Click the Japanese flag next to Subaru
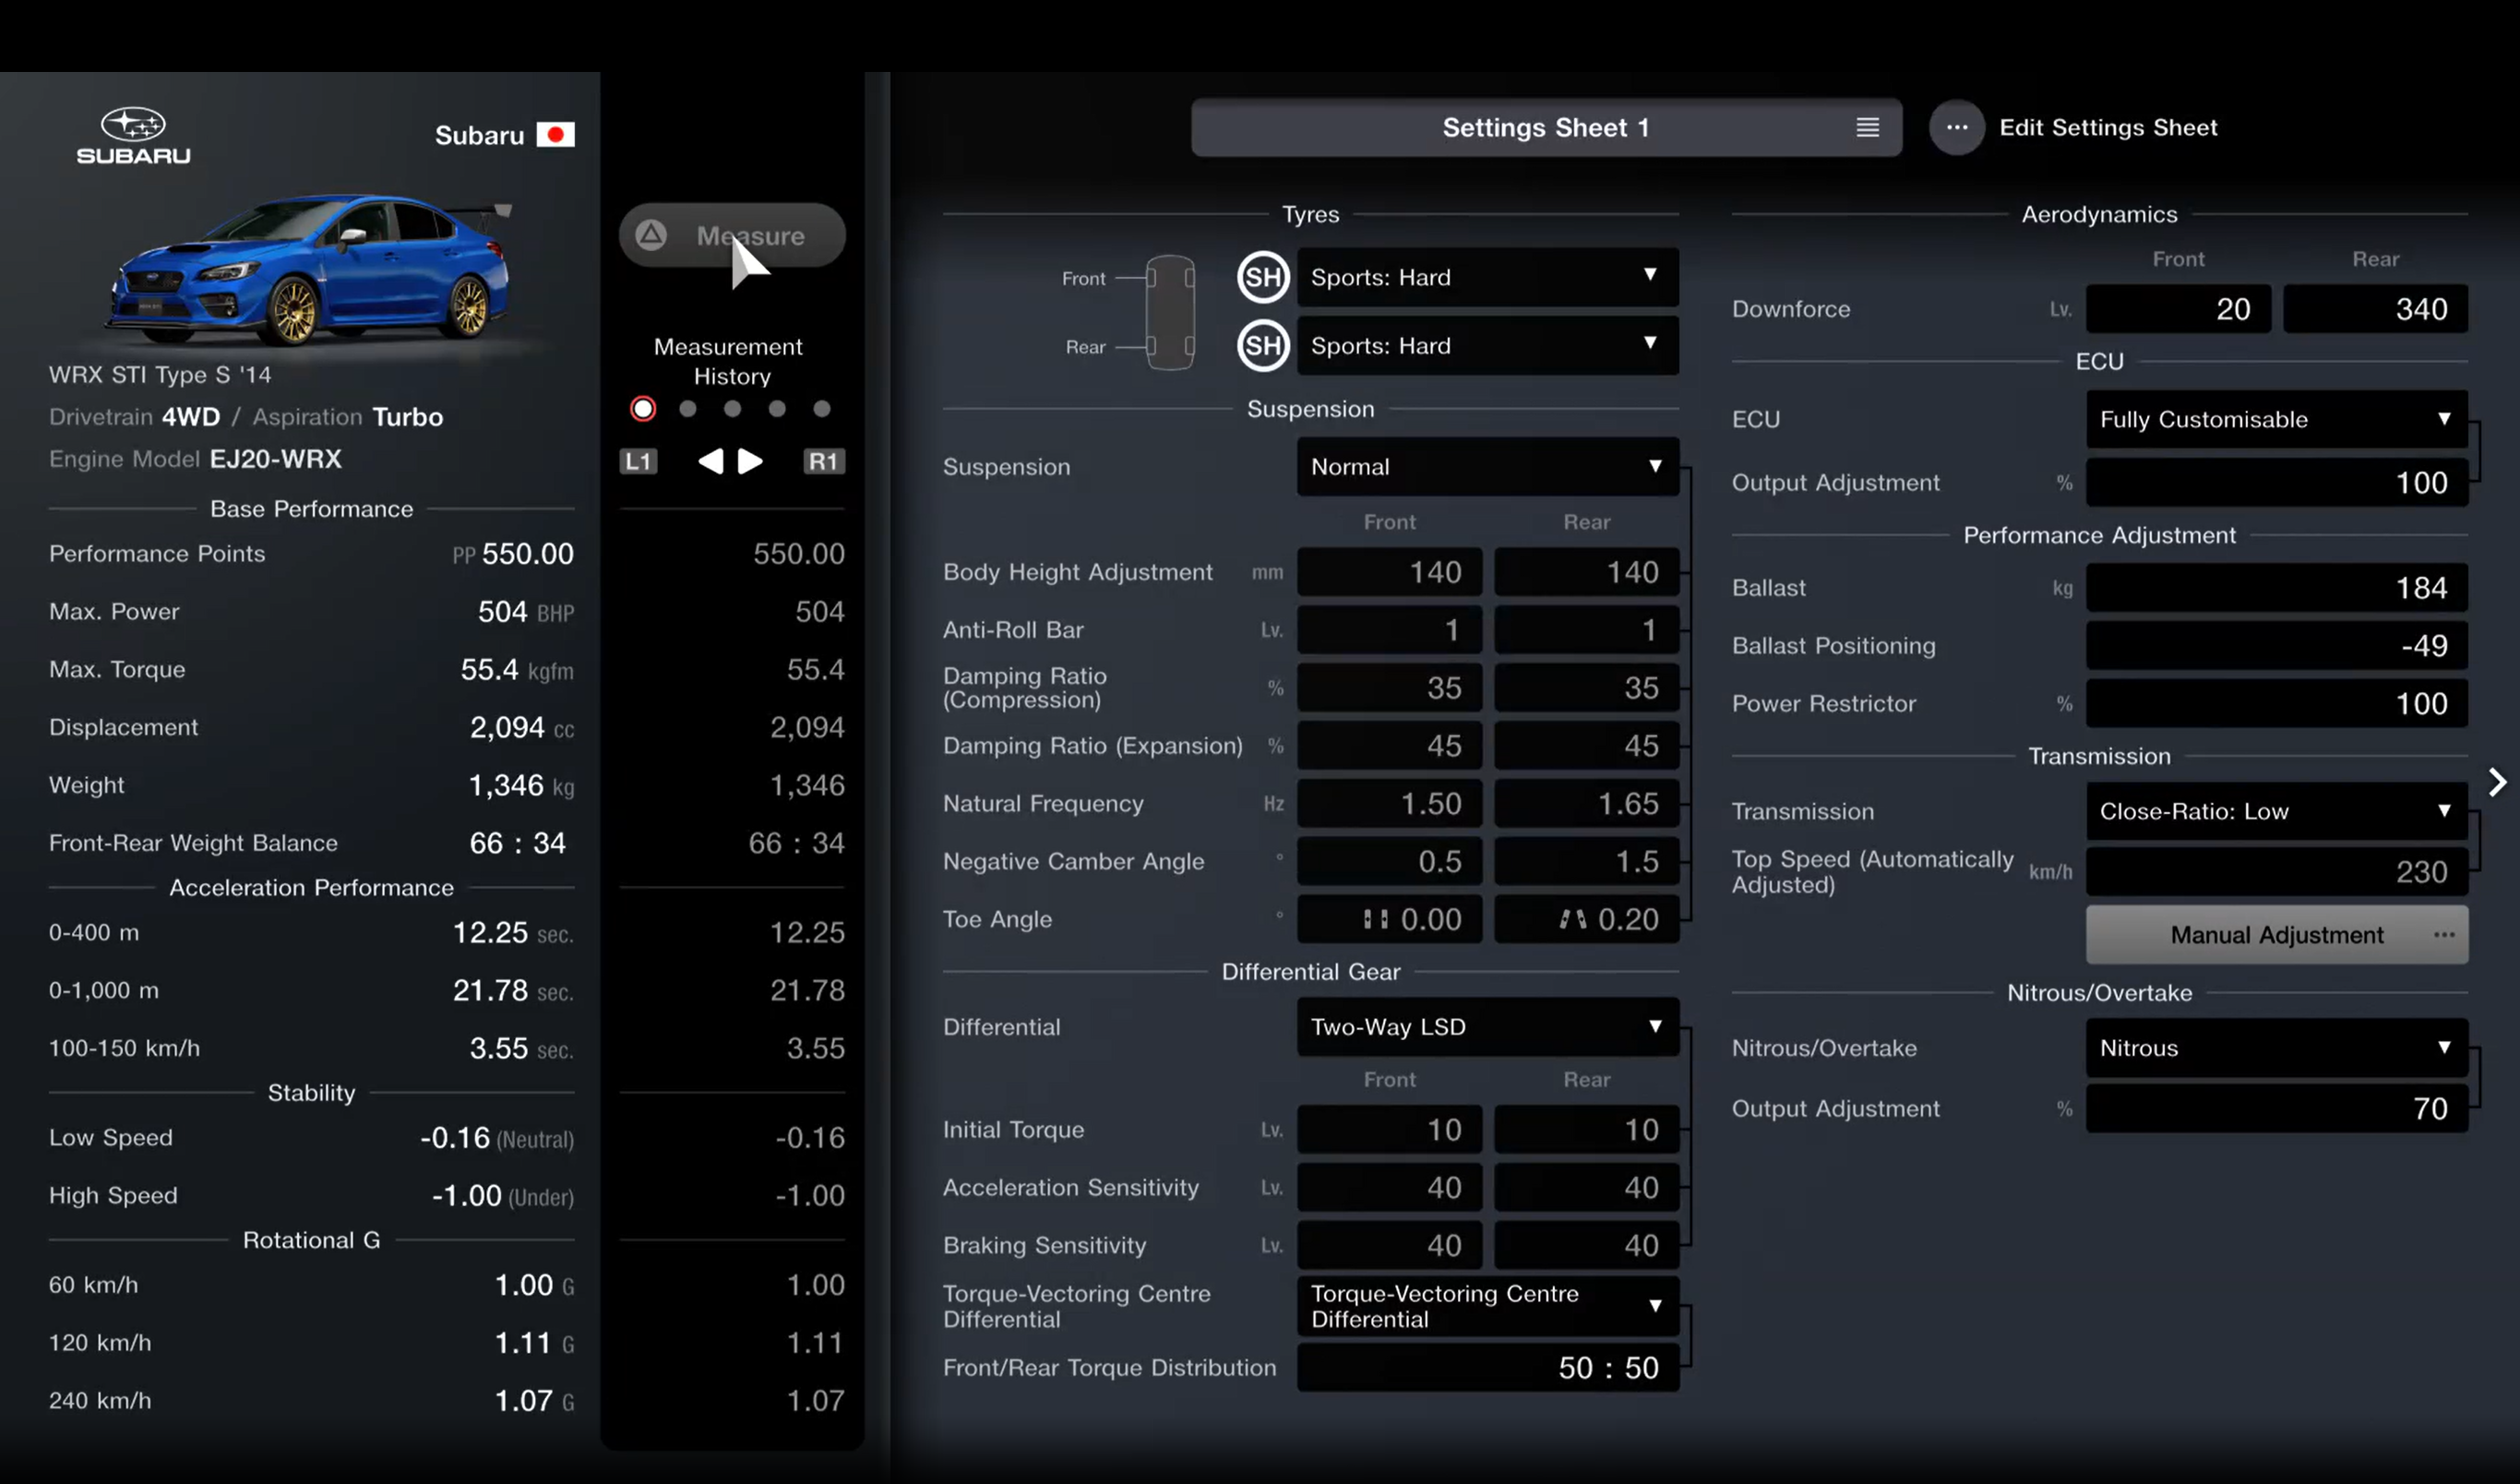This screenshot has height=1484, width=2520. pyautogui.click(x=557, y=134)
